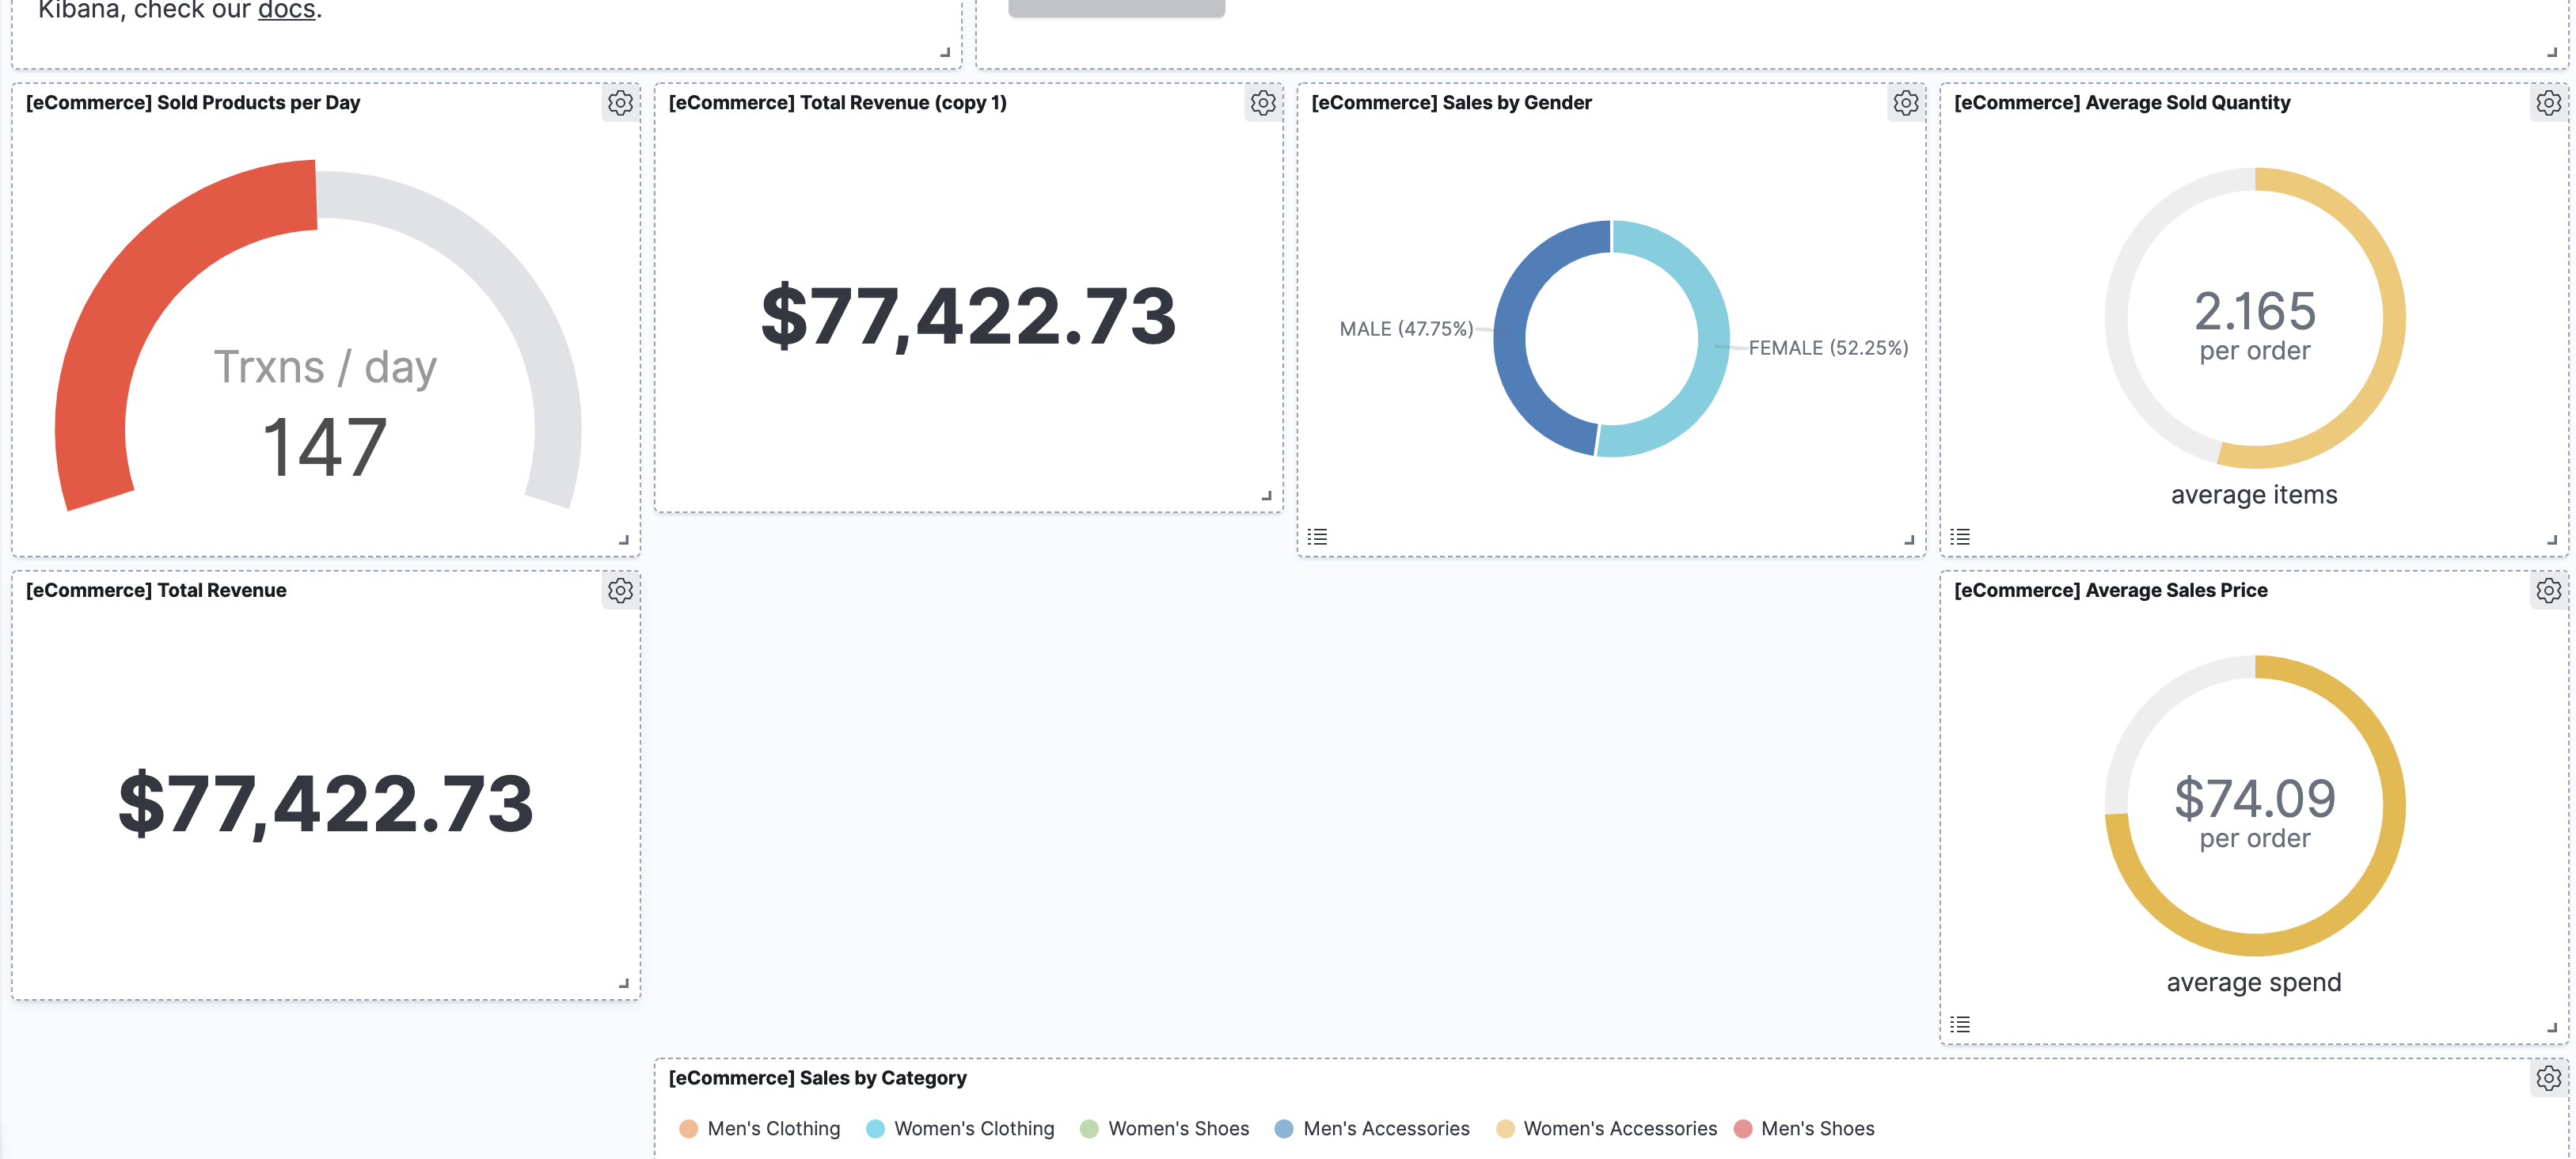2576x1159 pixels.
Task: Toggle legend icon in Average Sold Quantity panel
Action: [x=1960, y=537]
